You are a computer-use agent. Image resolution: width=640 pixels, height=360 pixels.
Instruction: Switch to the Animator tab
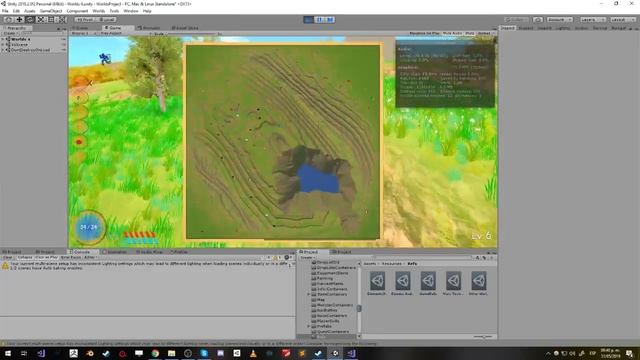[149, 28]
